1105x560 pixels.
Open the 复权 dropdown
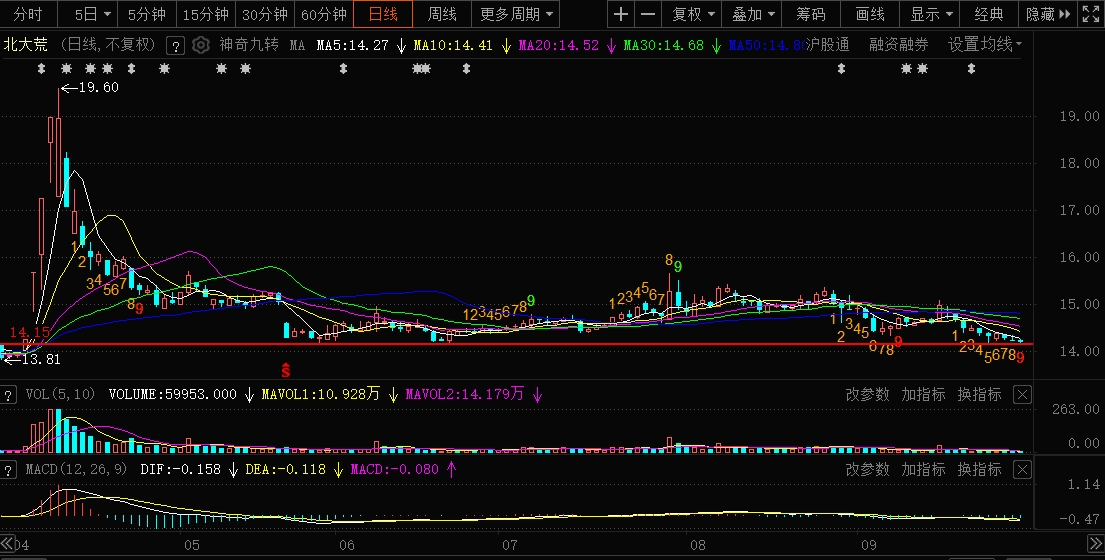coord(693,14)
